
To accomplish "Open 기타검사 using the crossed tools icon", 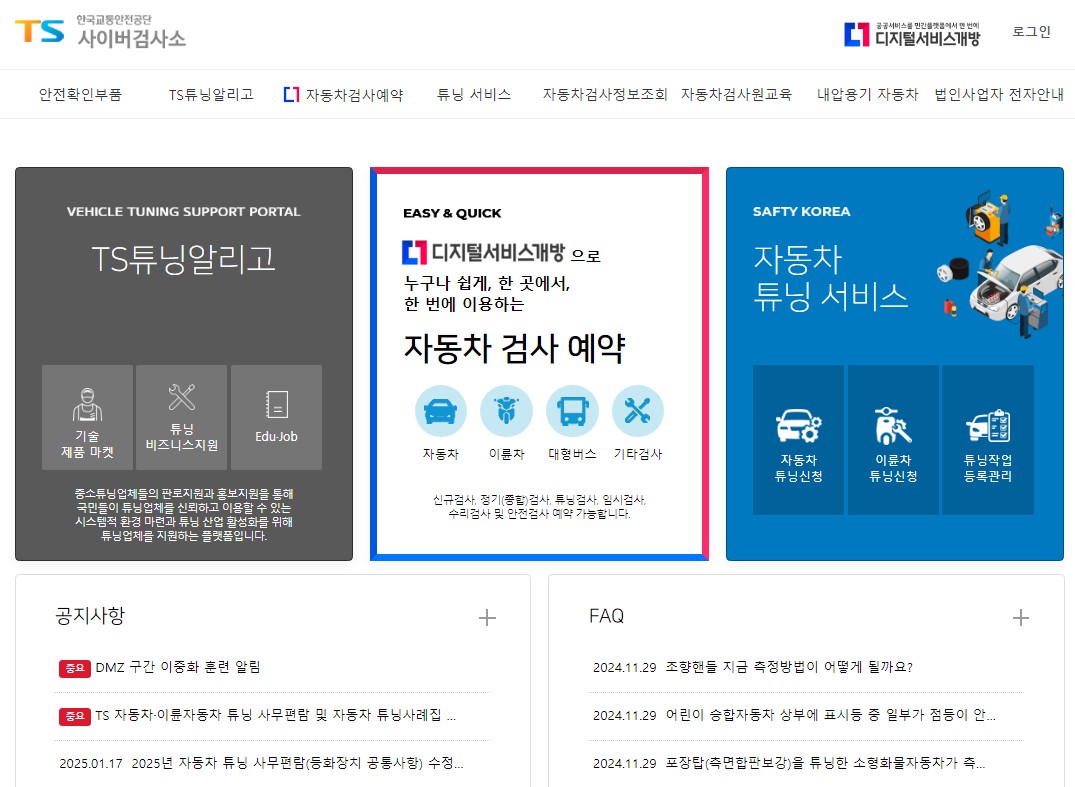I will coord(637,410).
